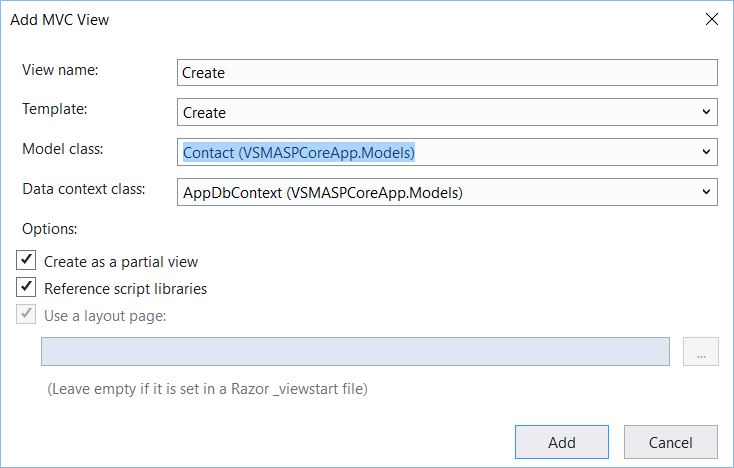Toggle Reference script libraries checkbox

(26, 288)
